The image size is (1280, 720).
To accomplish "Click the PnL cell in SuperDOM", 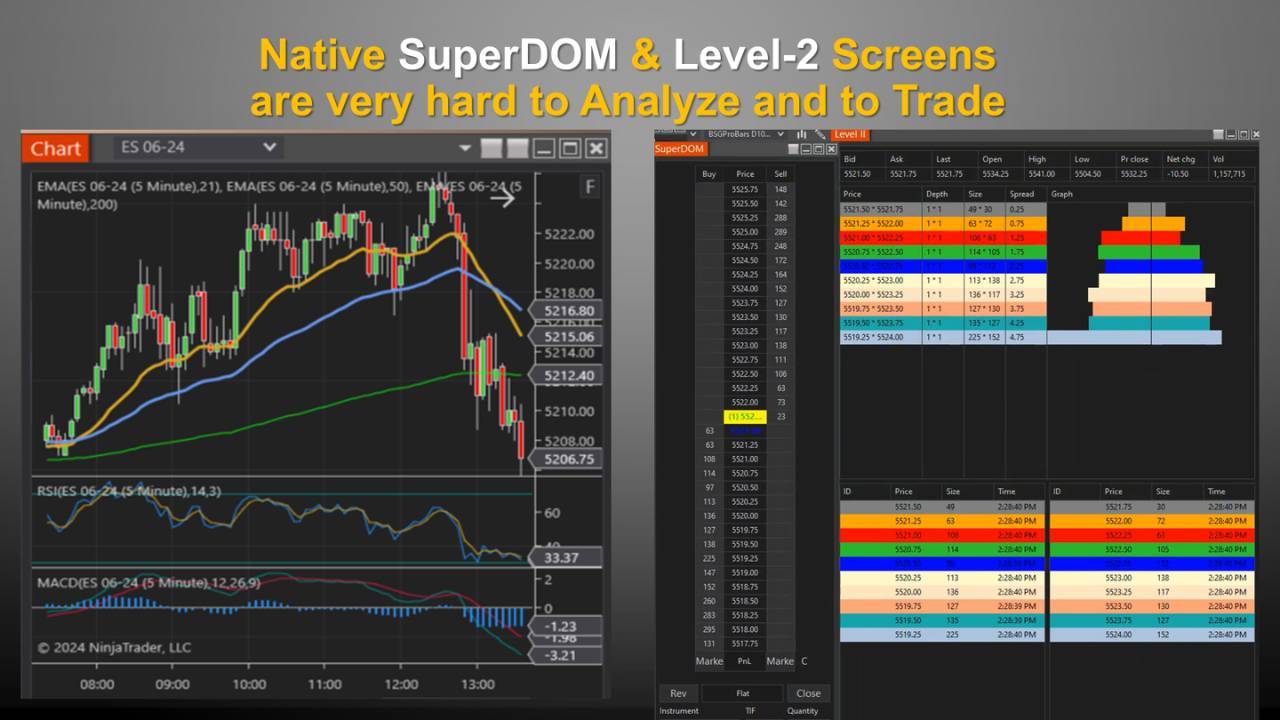I will 744,661.
